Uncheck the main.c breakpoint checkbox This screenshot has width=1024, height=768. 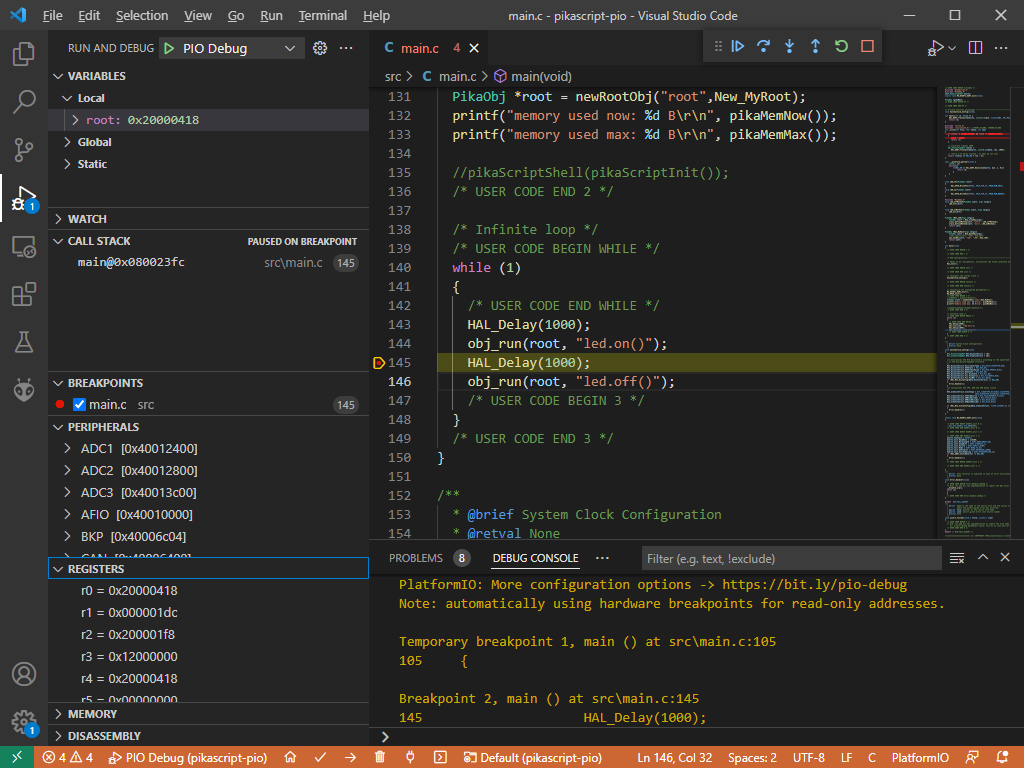coord(80,405)
